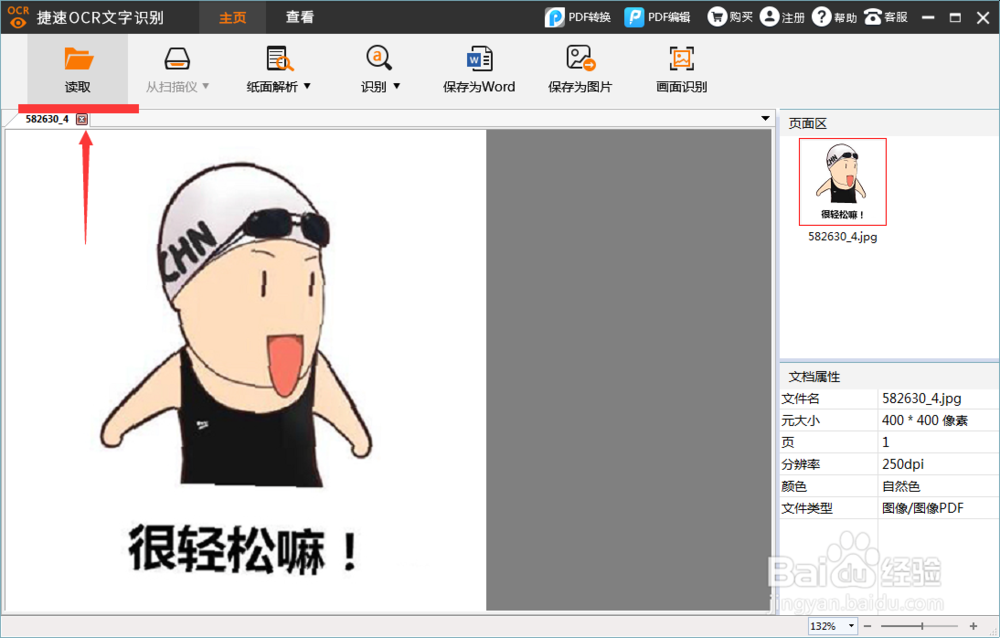Open the document tab dropdown chevron
The image size is (1000, 638).
point(765,118)
